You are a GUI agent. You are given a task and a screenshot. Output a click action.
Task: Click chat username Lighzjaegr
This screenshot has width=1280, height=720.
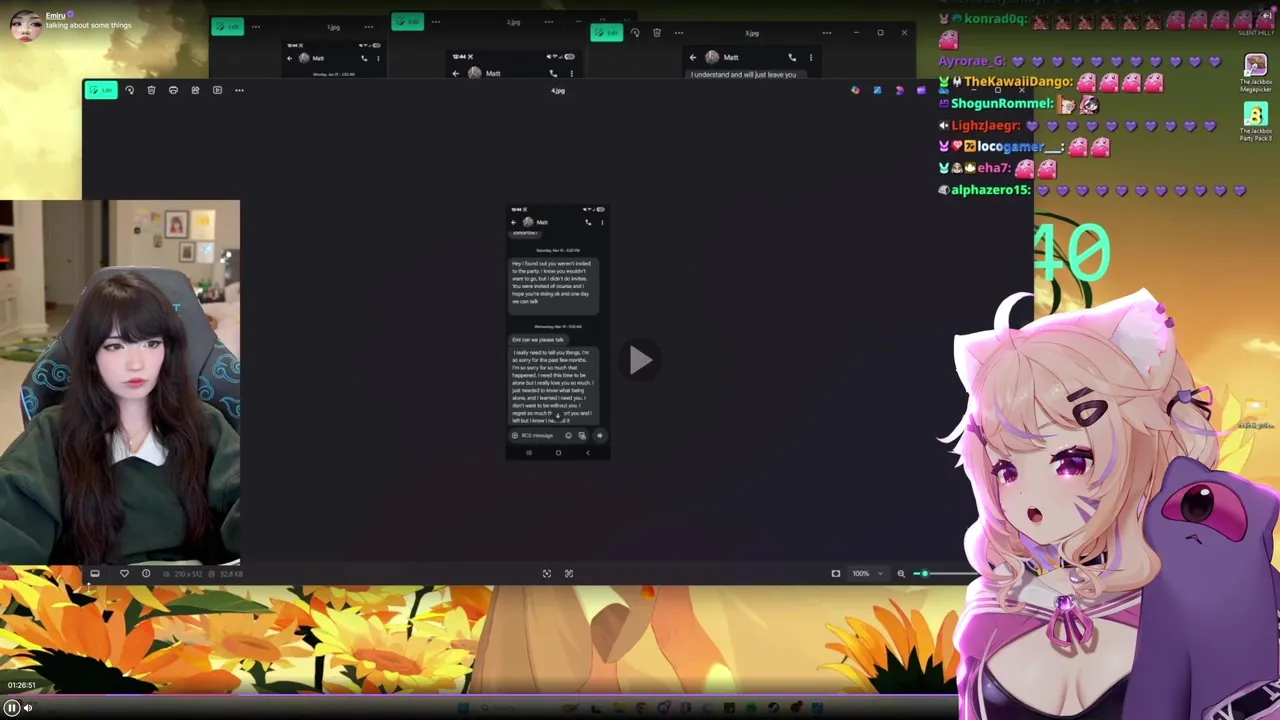985,126
